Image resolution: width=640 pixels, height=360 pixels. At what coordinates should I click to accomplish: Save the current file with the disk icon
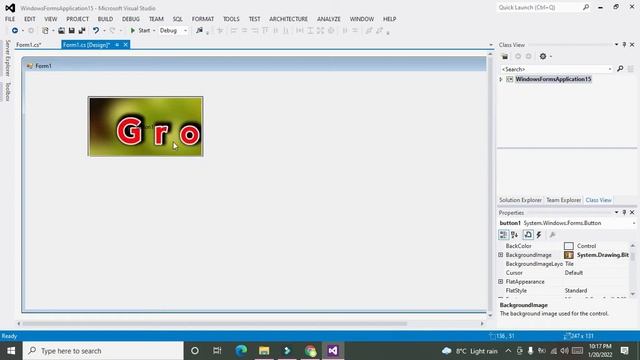71,31
